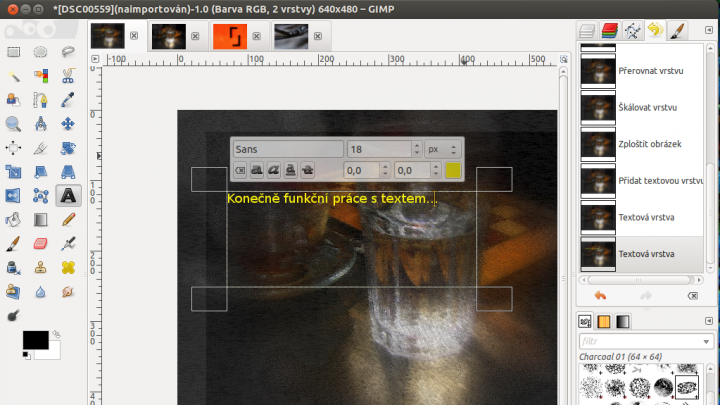Select the Eraser tool
The height and width of the screenshot is (405, 720).
[x=40, y=243]
